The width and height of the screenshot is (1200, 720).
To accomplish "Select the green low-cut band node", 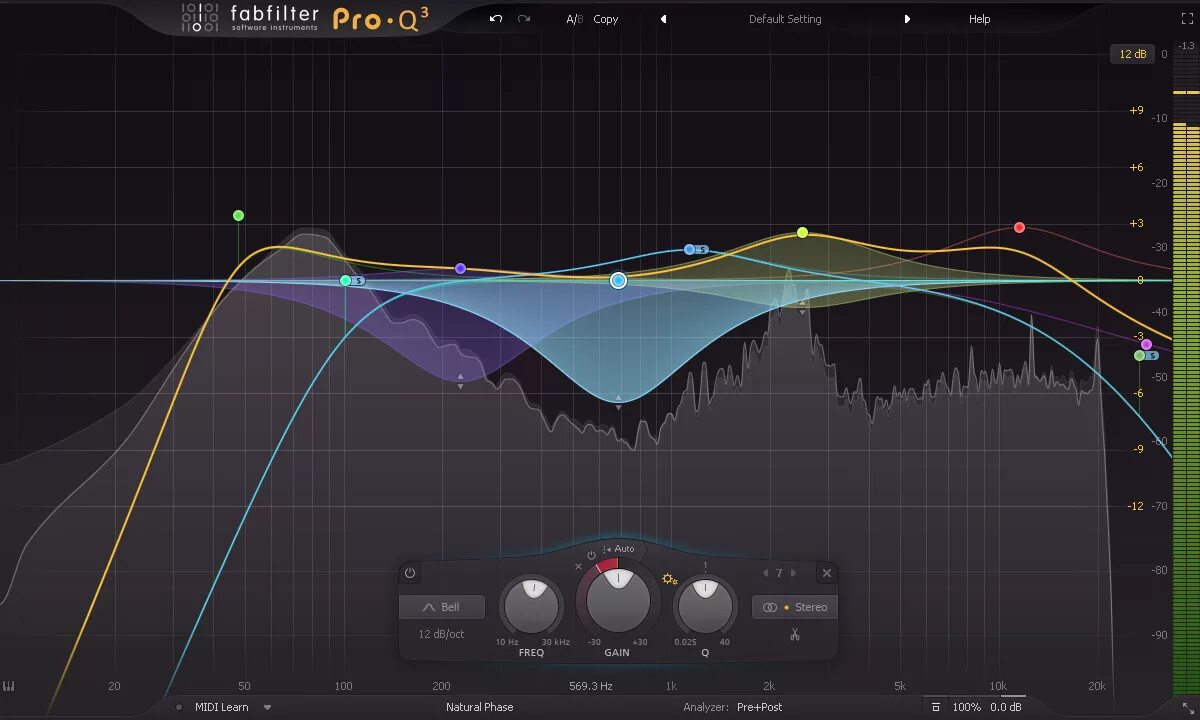I will coord(238,215).
